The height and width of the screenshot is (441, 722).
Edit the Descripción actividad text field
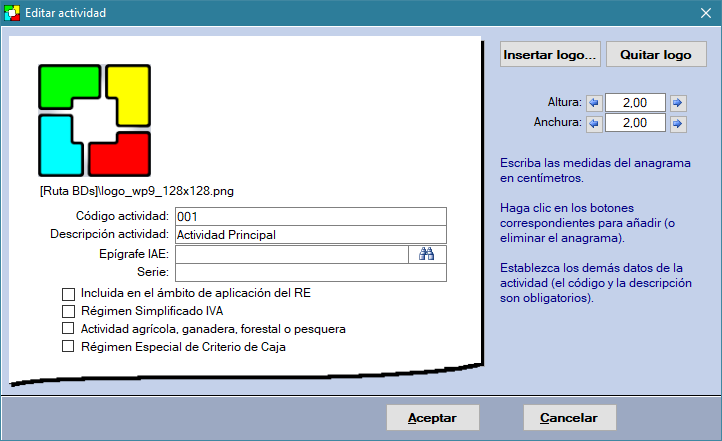[309, 235]
